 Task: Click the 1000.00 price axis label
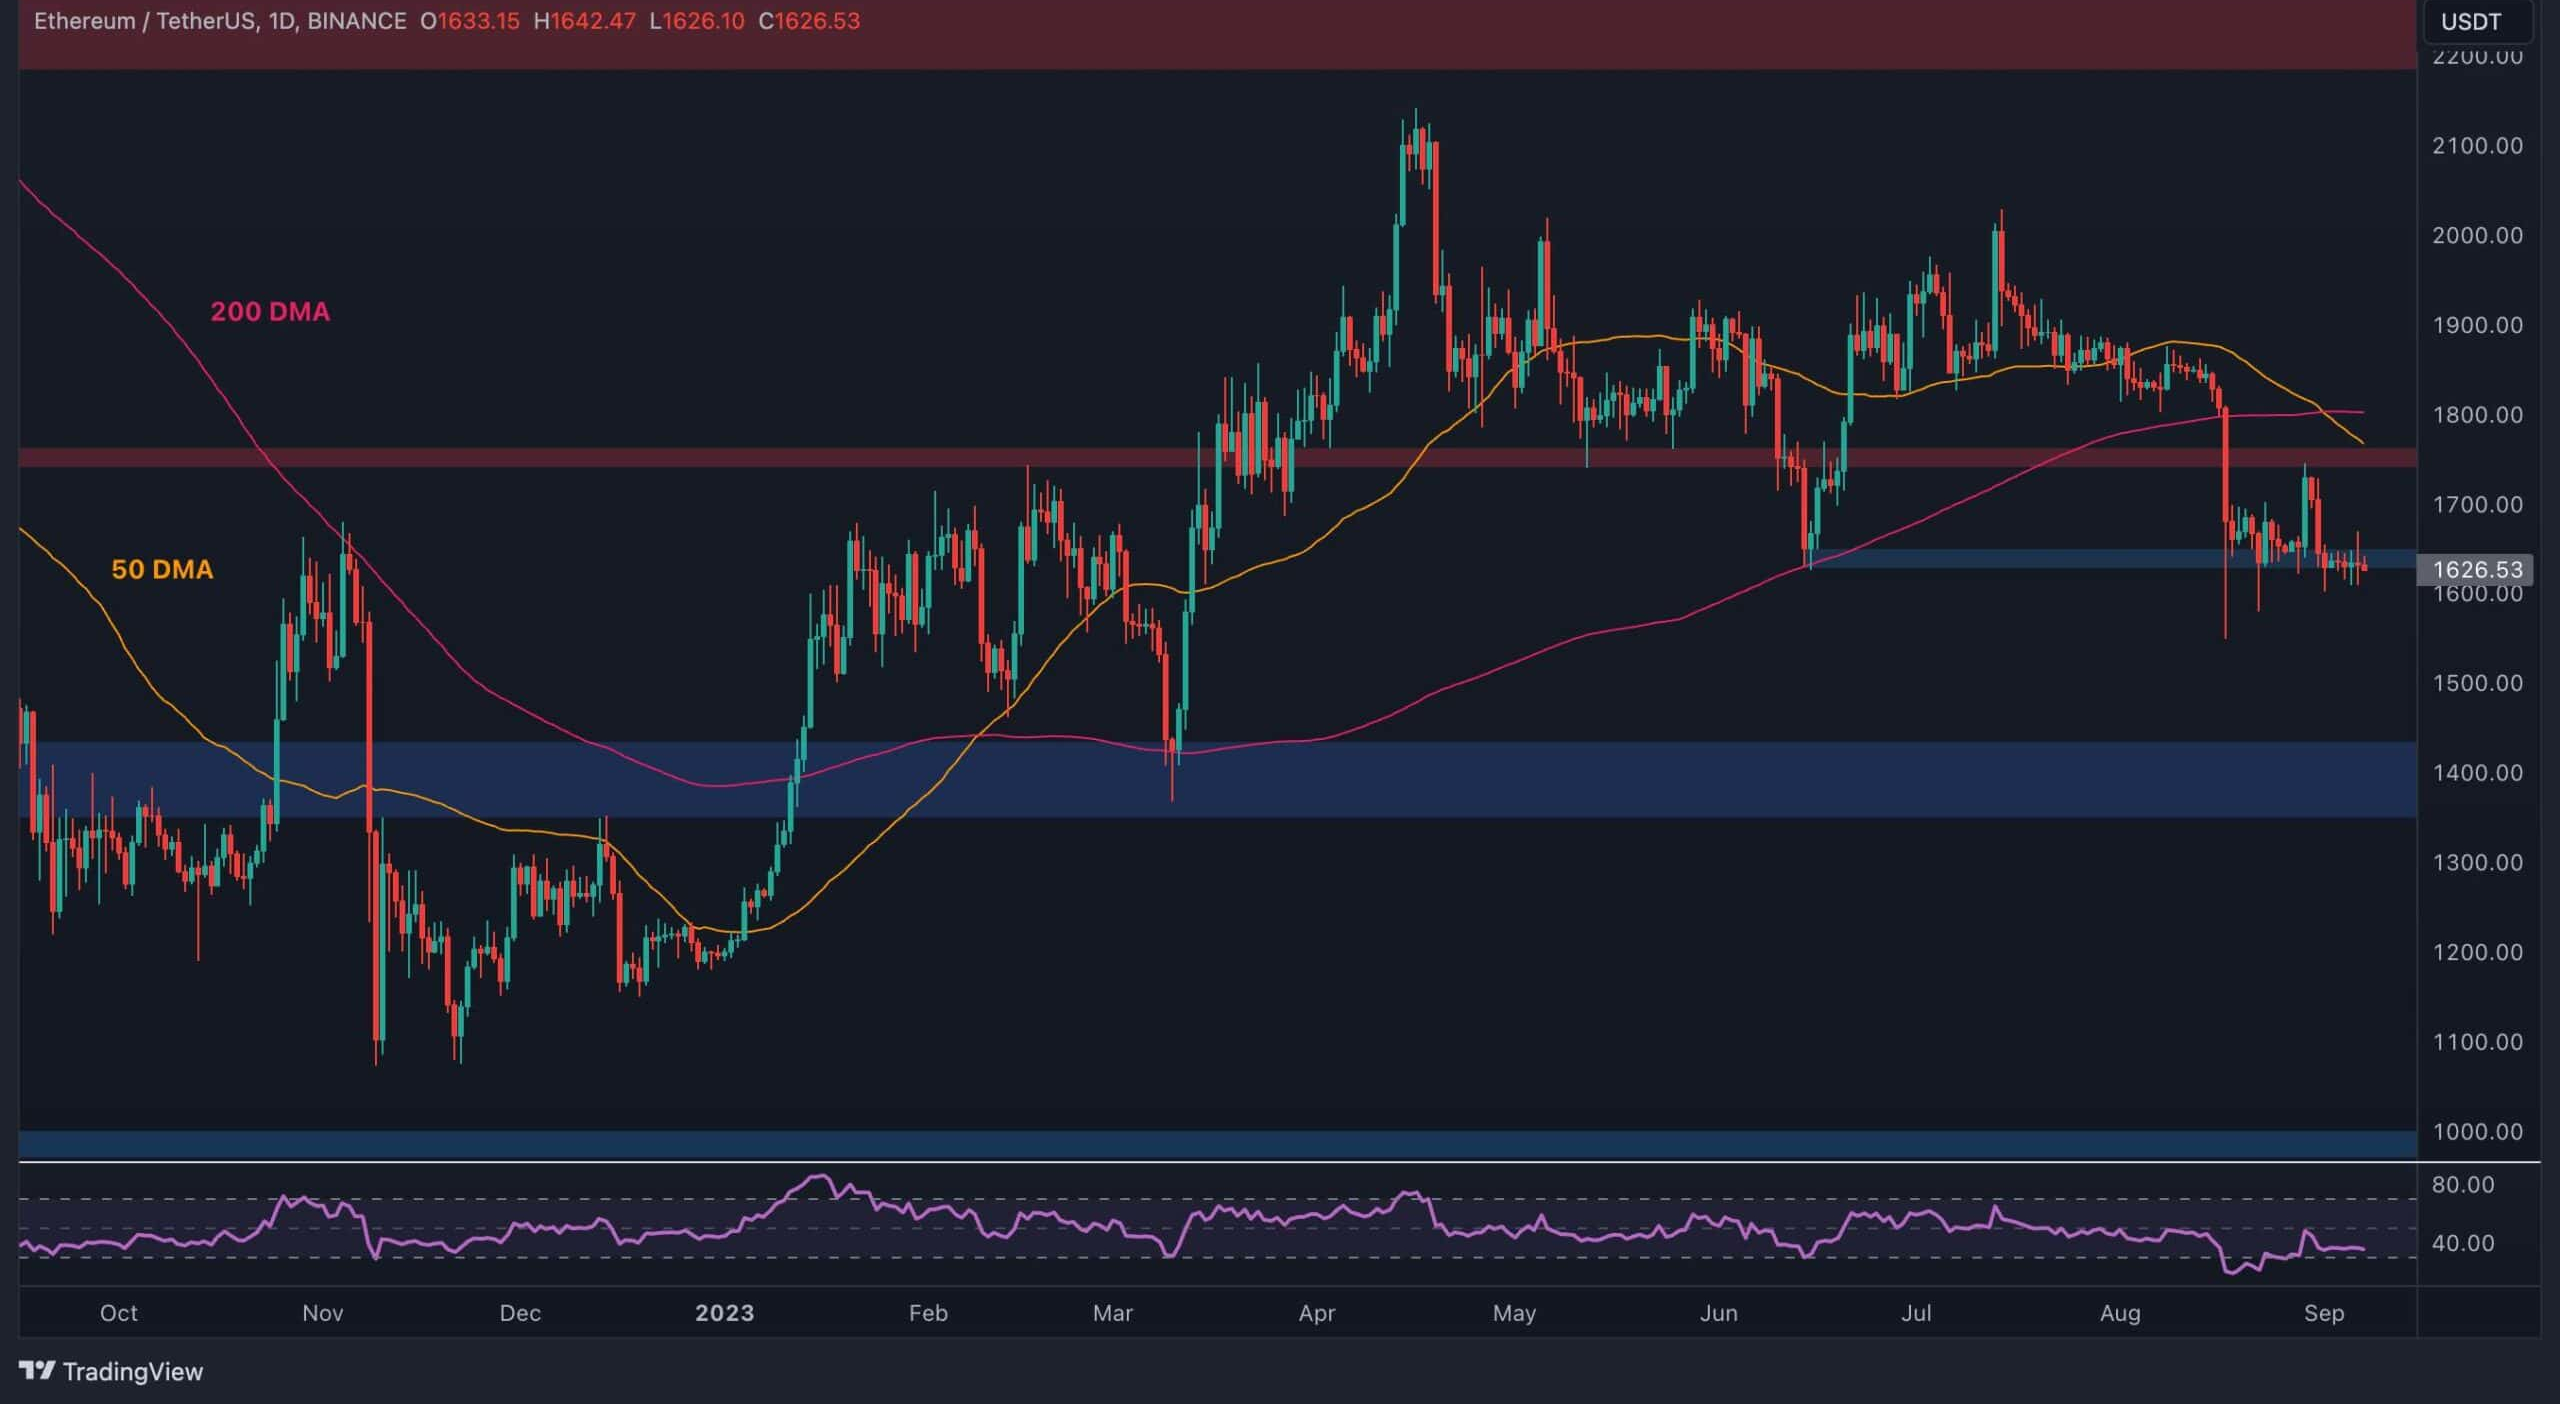[x=2477, y=1132]
